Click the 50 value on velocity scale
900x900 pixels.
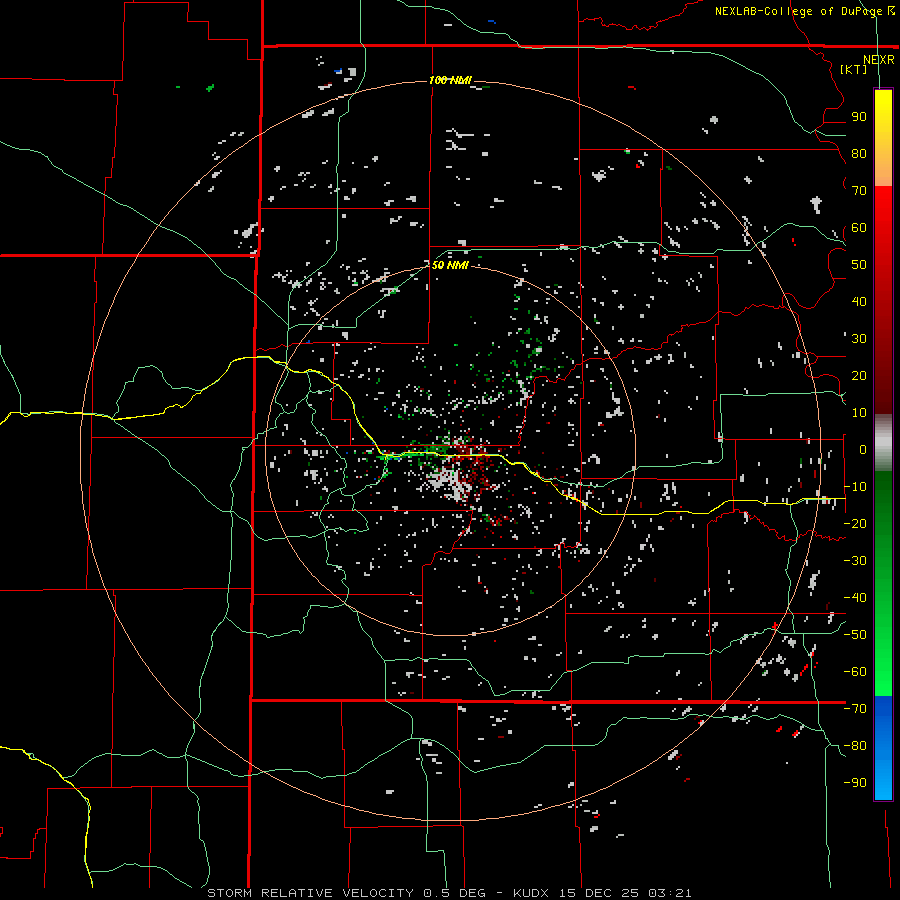point(859,265)
